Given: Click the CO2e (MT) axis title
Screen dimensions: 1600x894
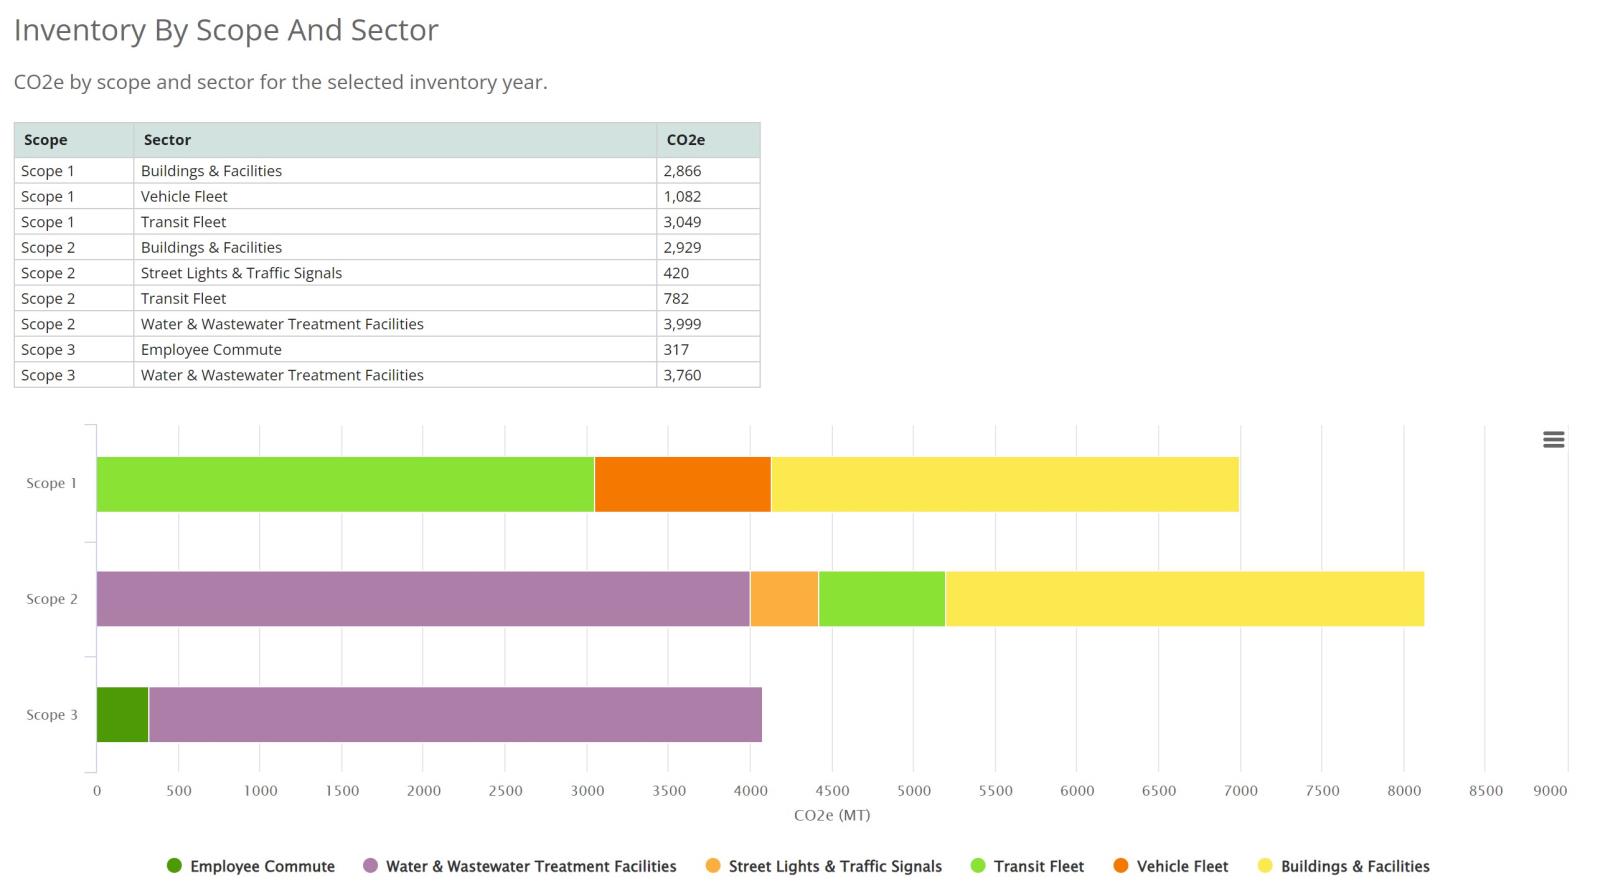Looking at the screenshot, I should click(832, 815).
